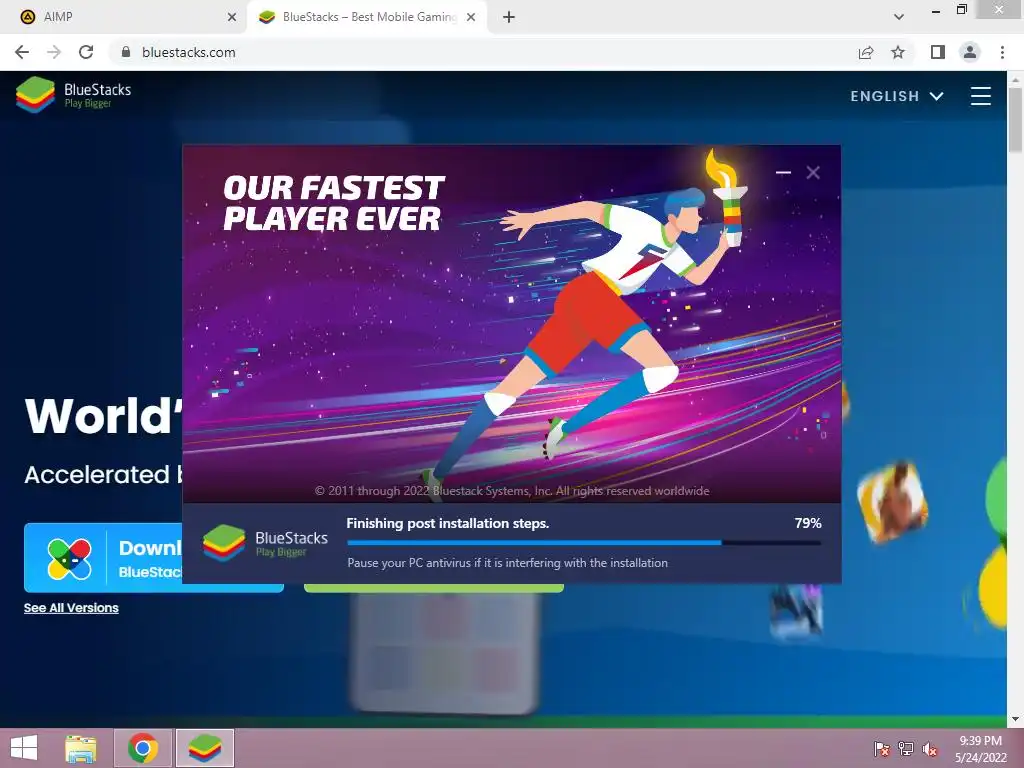The image size is (1024, 768).
Task: Click BlueStacks logo in installer footer
Action: 265,543
